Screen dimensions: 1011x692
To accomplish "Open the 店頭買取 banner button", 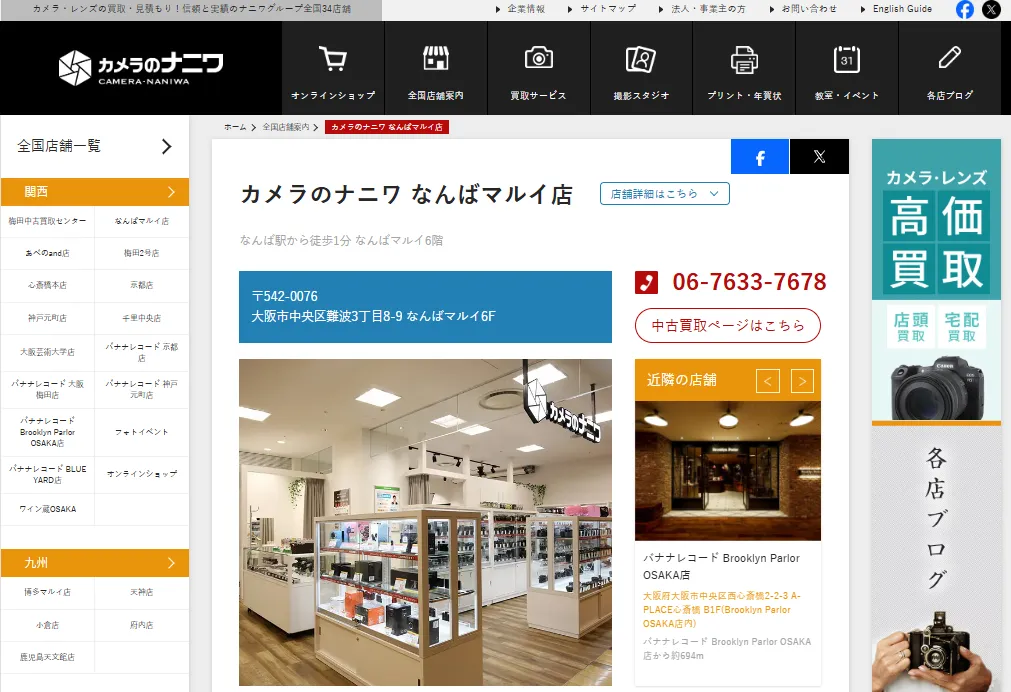I will (x=910, y=327).
